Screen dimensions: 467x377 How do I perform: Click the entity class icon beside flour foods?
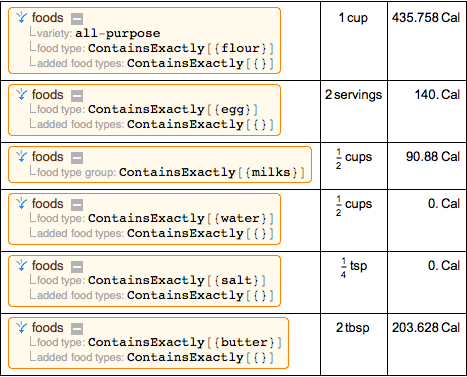pyautogui.click(x=21, y=17)
